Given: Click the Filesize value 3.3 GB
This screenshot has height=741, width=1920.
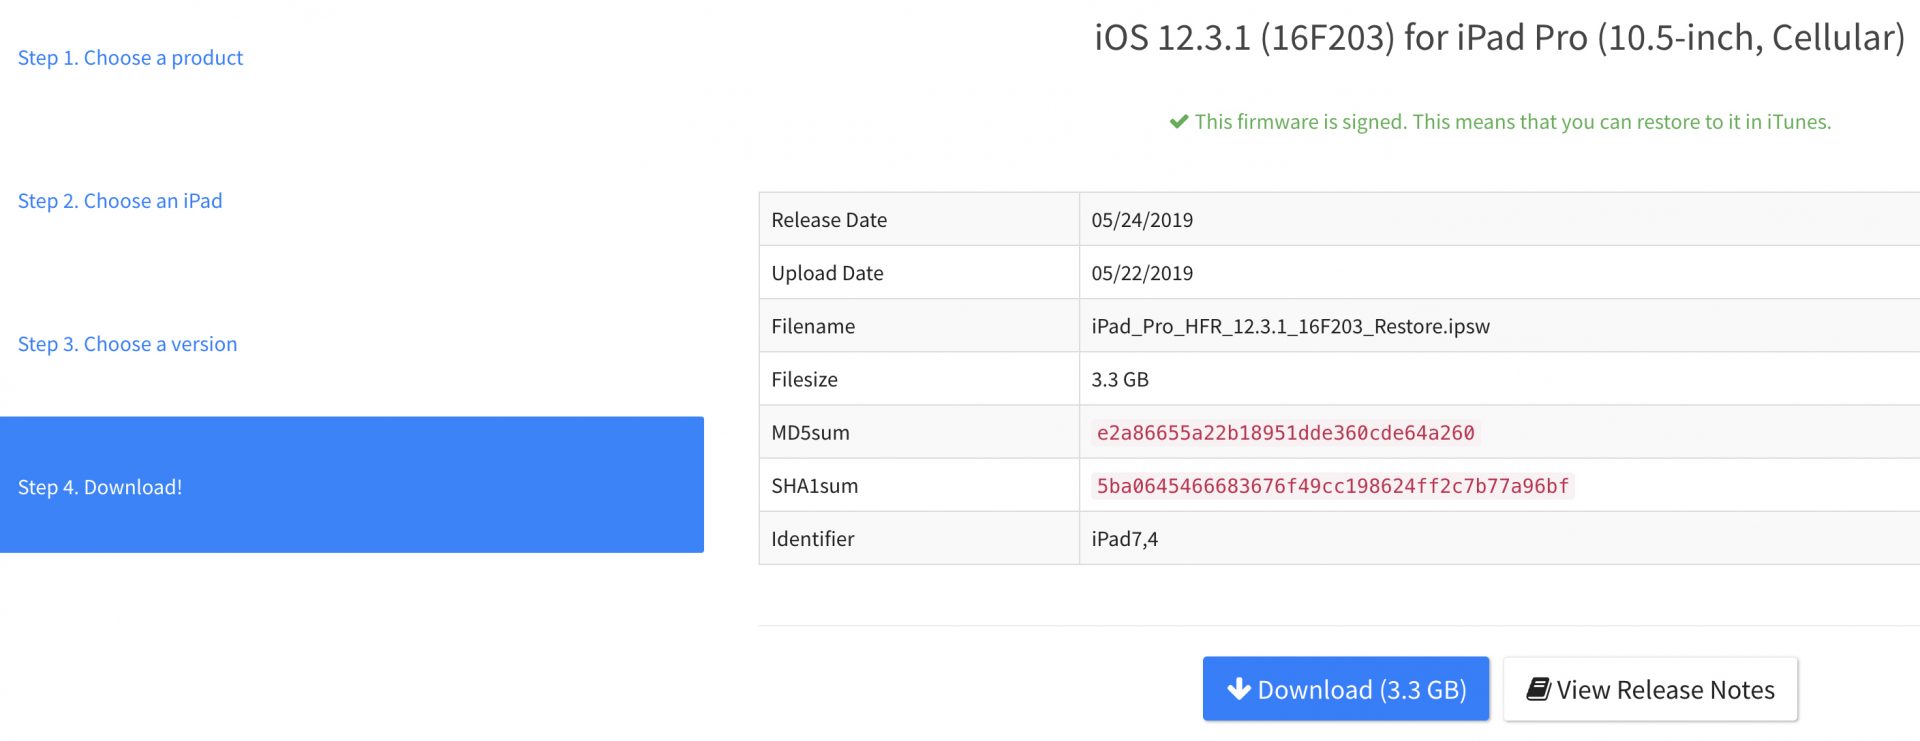Looking at the screenshot, I should pos(1120,379).
